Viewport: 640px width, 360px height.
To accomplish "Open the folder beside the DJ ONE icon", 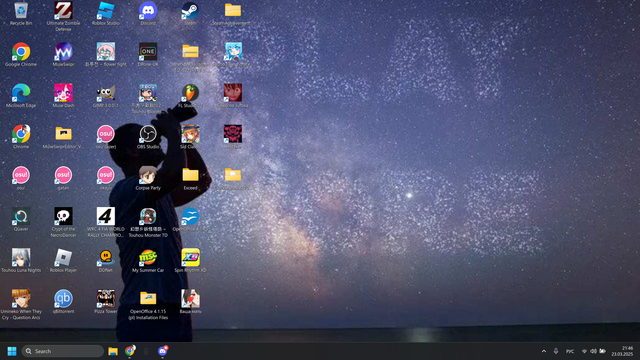I will [190, 57].
